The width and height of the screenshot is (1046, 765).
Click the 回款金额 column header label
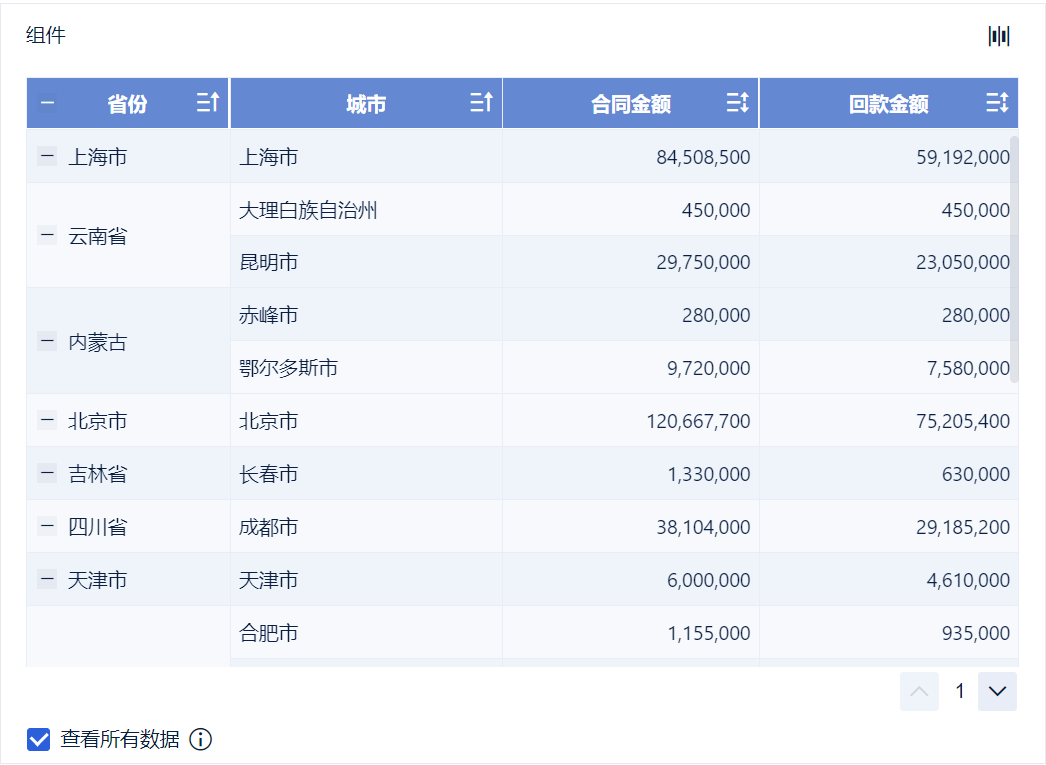(888, 104)
